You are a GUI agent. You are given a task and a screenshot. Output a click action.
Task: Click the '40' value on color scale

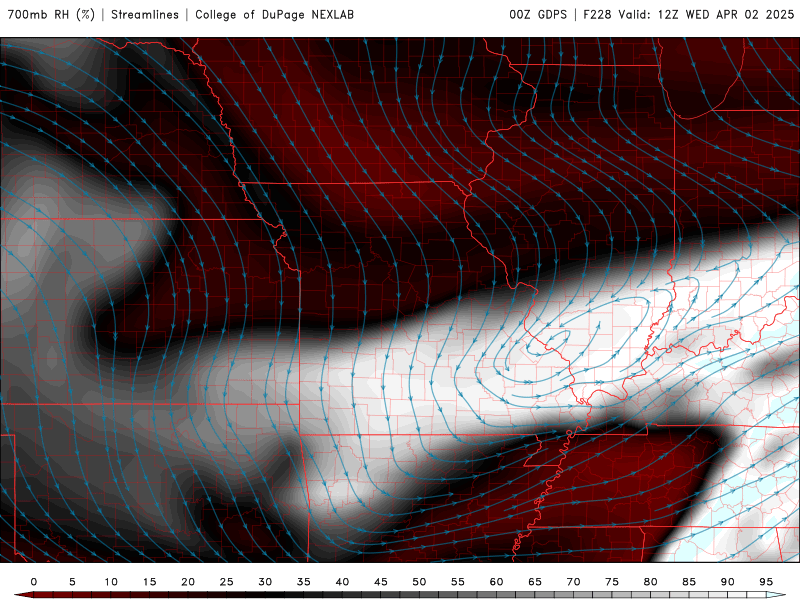coord(342,582)
